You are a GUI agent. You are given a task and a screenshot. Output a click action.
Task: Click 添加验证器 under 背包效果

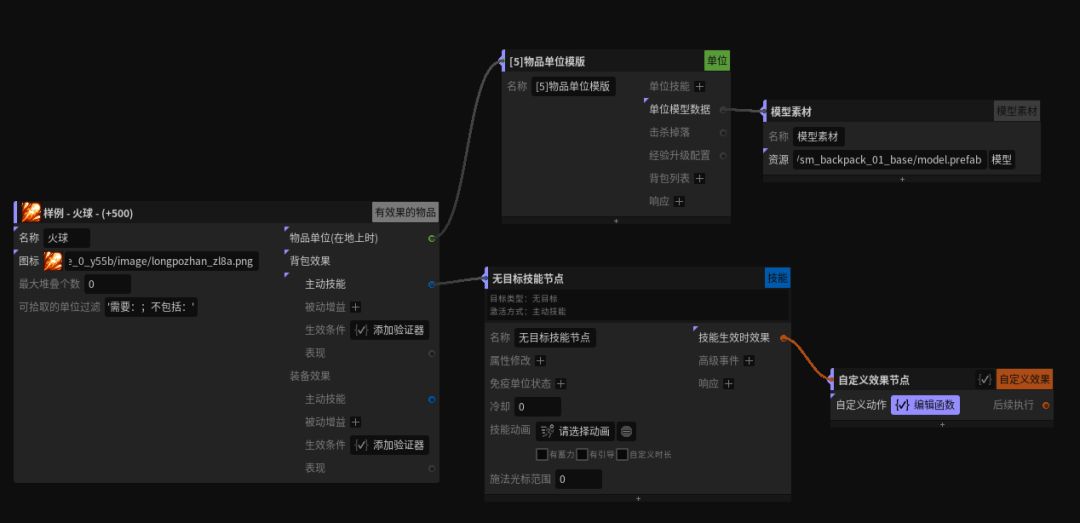[389, 330]
